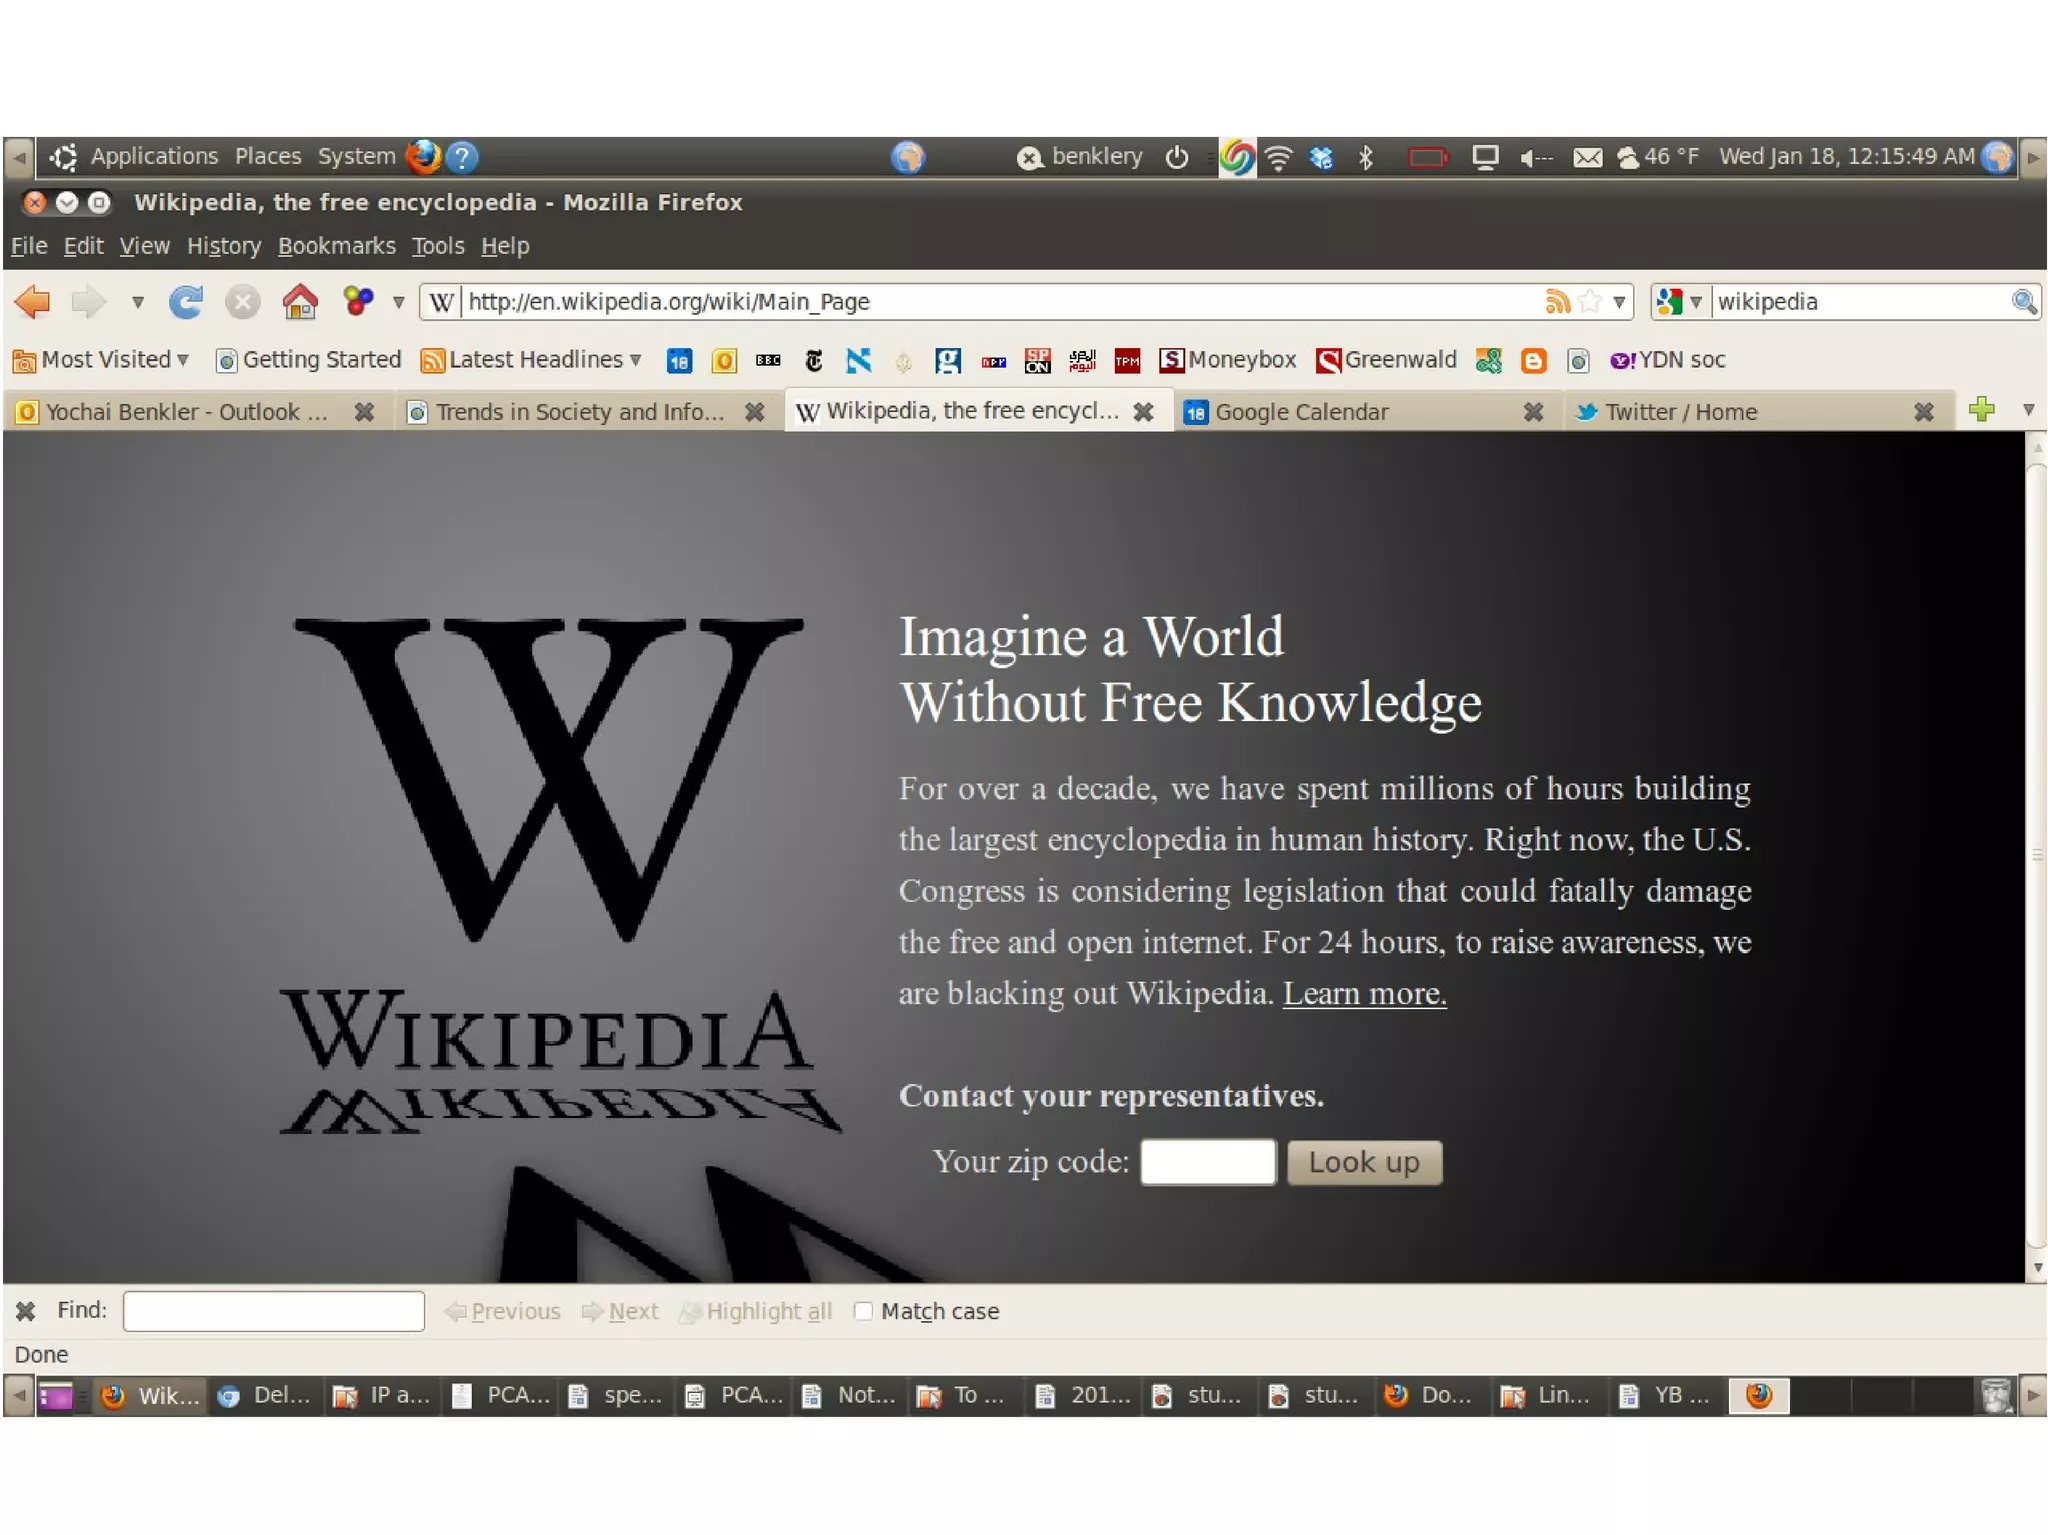Screen dimensions: 2048x1535
Task: Click the RSS feed icon in address bar
Action: coord(1556,301)
